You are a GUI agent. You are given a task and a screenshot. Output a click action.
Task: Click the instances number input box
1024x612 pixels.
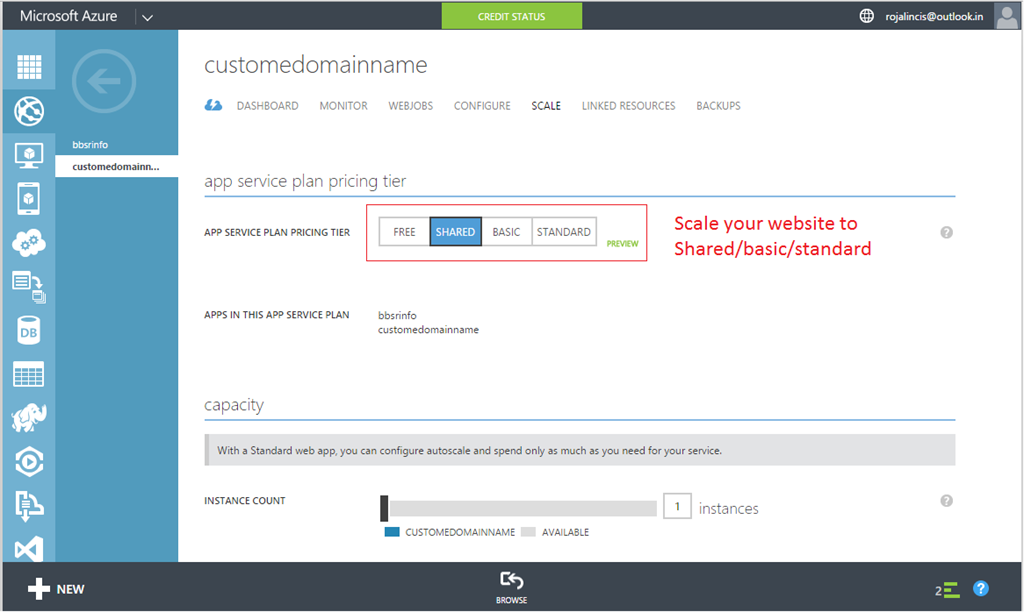tap(677, 506)
